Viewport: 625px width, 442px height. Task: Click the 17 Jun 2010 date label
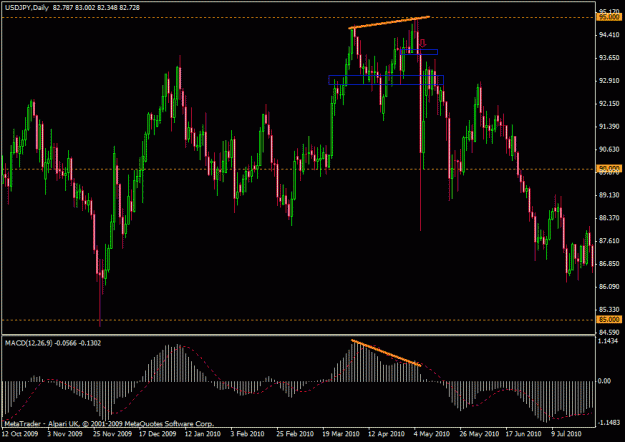(524, 434)
